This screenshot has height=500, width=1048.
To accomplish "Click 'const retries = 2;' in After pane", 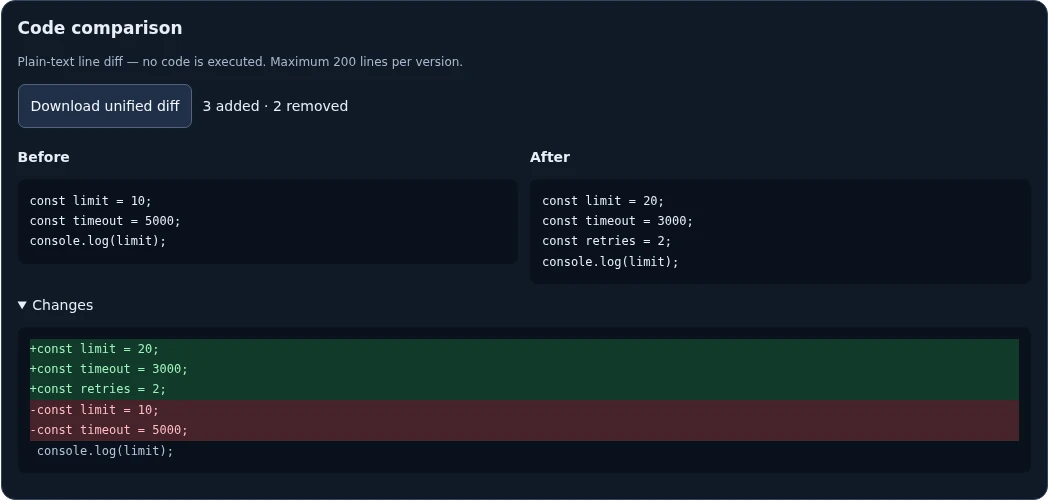I will point(607,241).
